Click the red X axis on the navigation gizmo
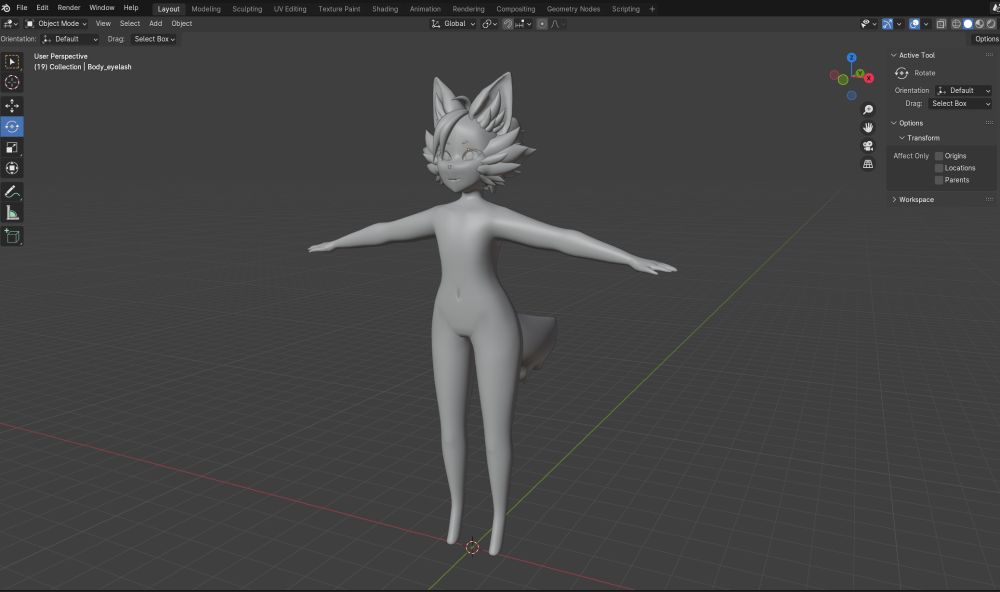 (869, 77)
